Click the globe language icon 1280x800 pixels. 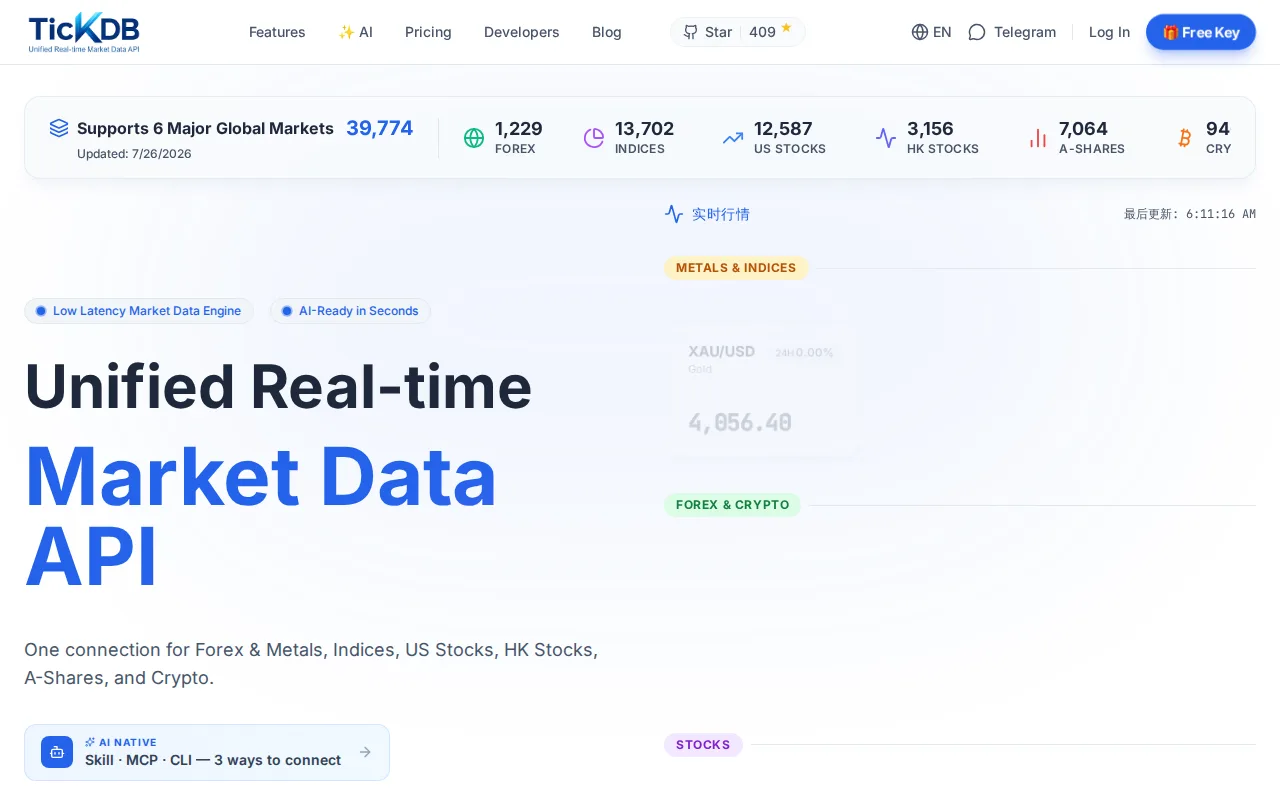[920, 32]
